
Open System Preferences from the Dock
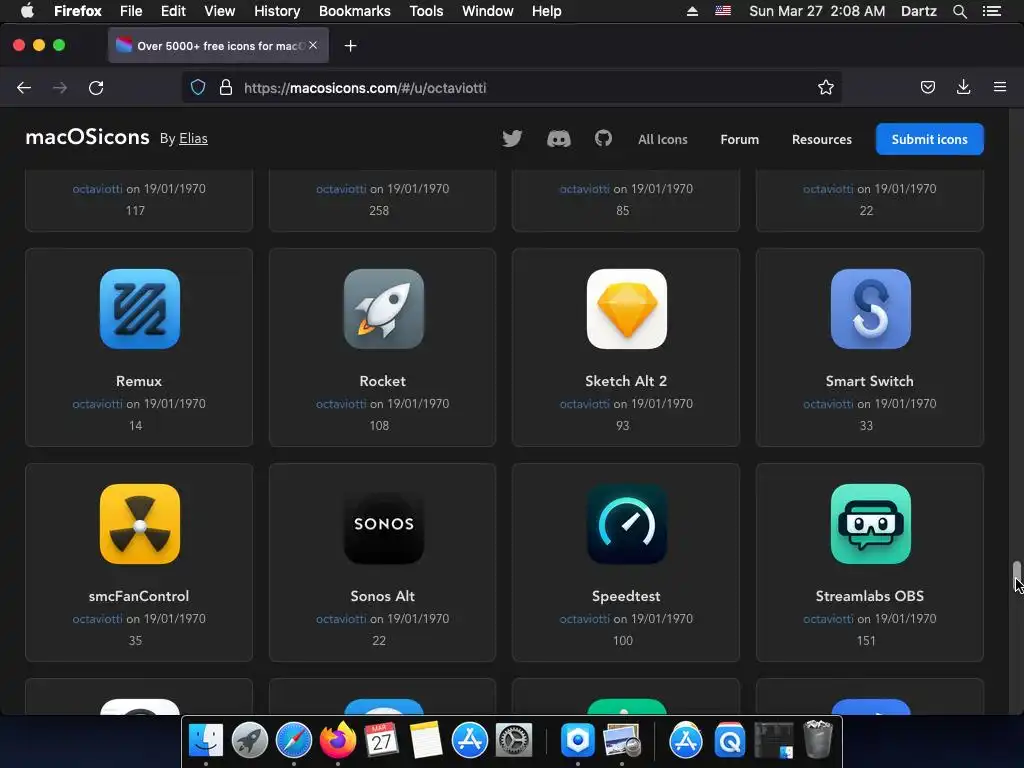(x=514, y=741)
